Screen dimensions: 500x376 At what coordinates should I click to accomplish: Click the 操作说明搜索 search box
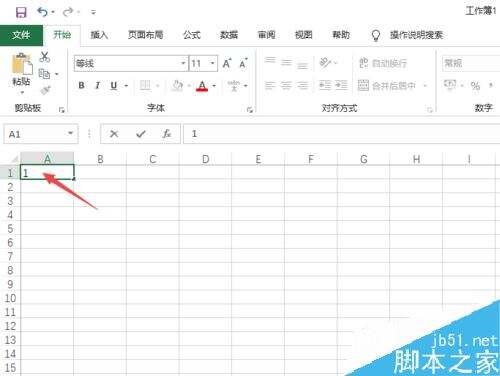[x=416, y=35]
